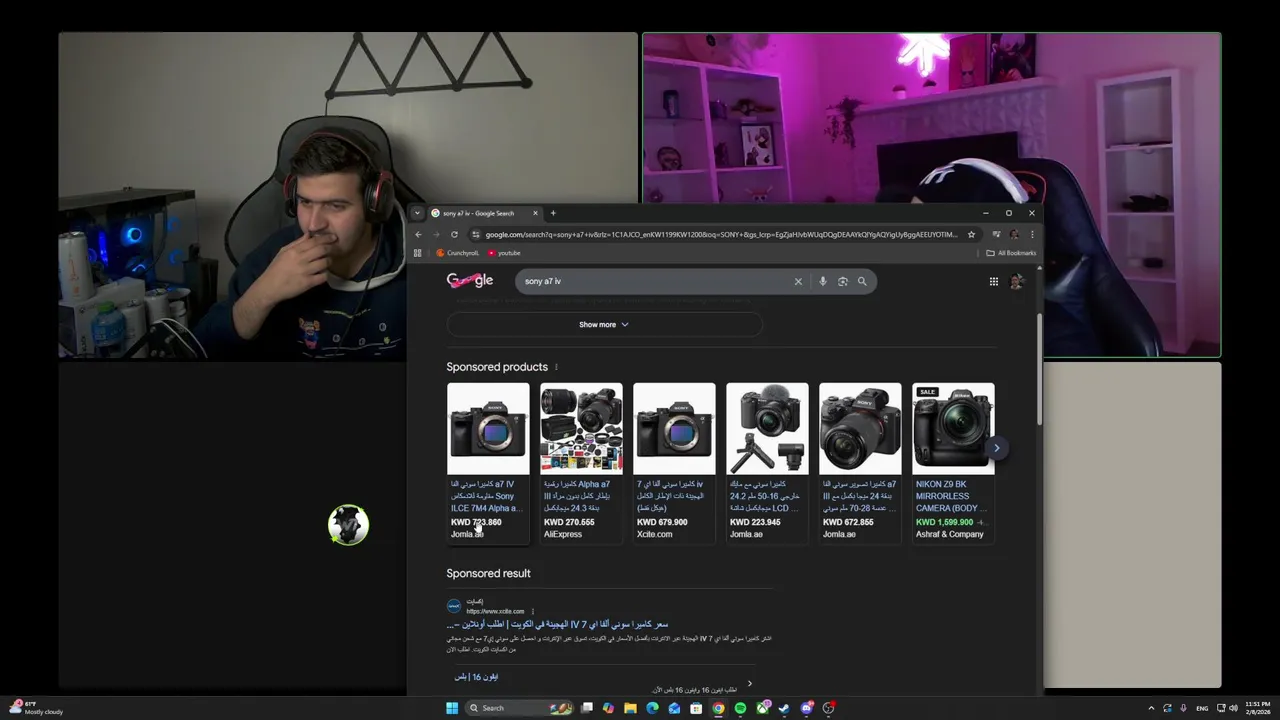This screenshot has width=1280, height=720.
Task: Click the Google logo to go home
Action: point(470,281)
